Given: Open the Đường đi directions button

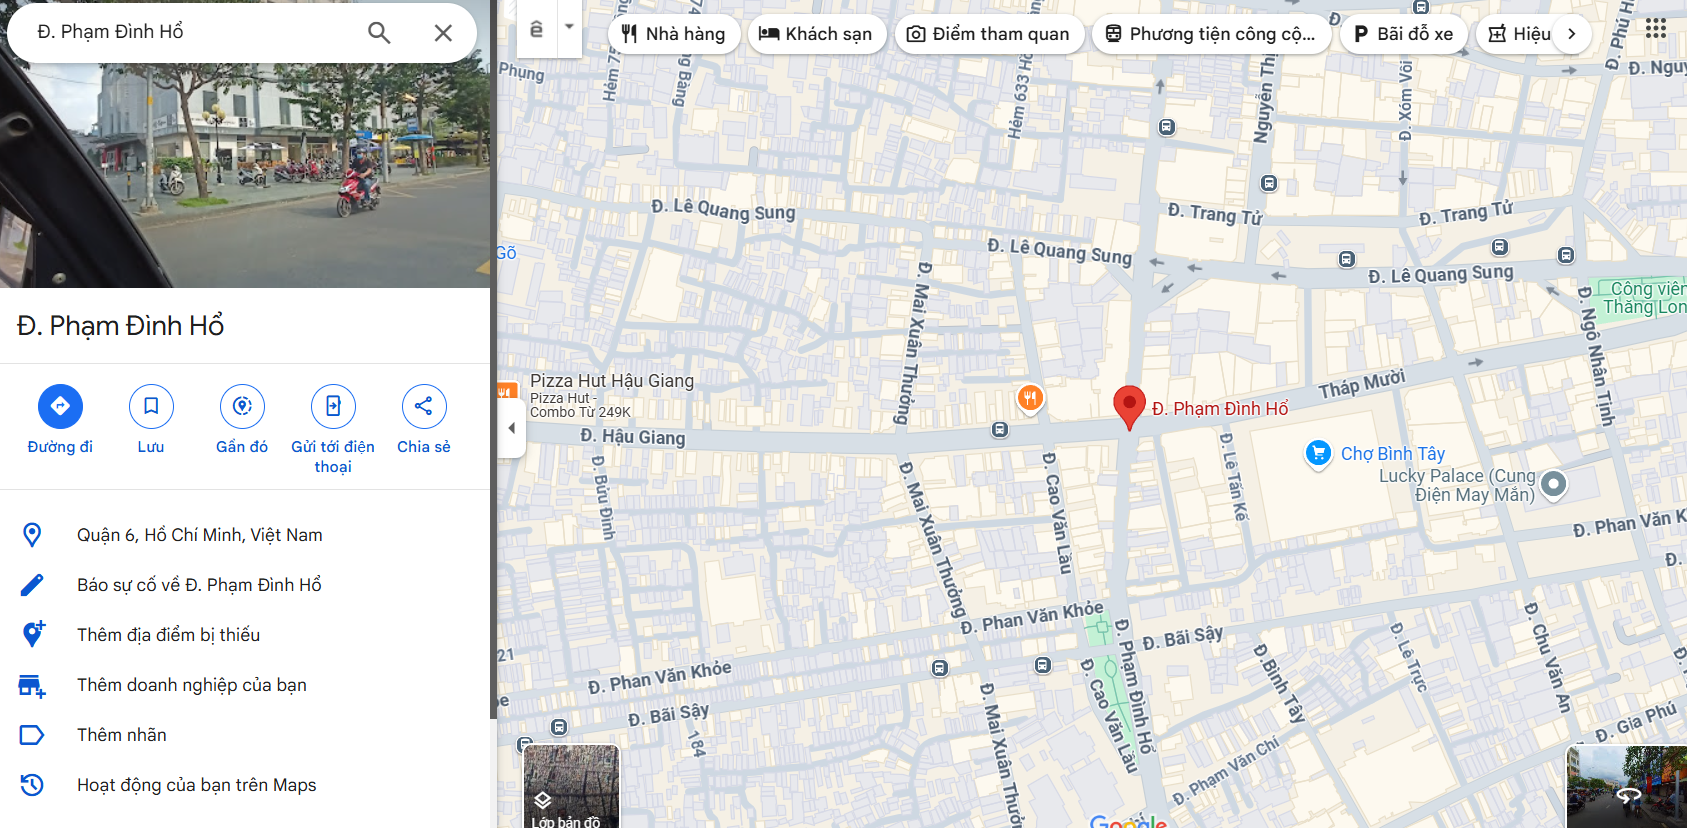Looking at the screenshot, I should (x=60, y=406).
